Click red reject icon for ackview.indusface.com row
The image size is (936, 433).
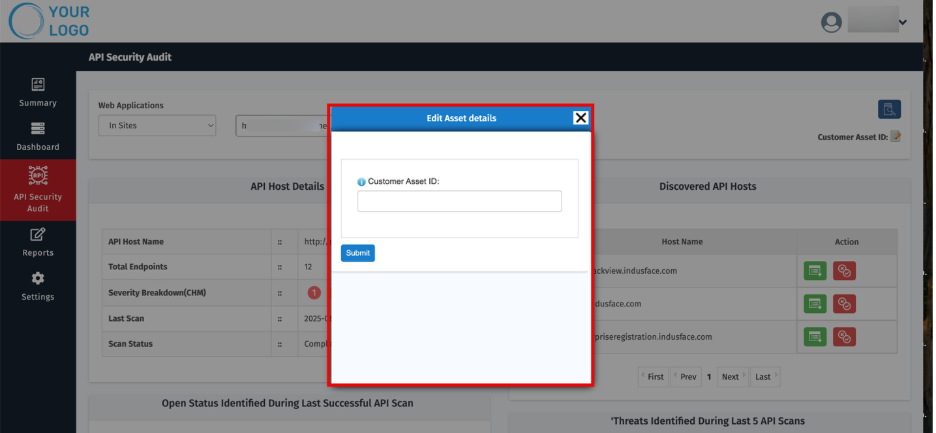coord(844,271)
